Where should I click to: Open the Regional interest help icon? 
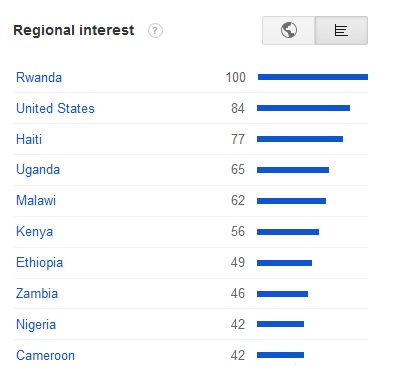point(155,31)
